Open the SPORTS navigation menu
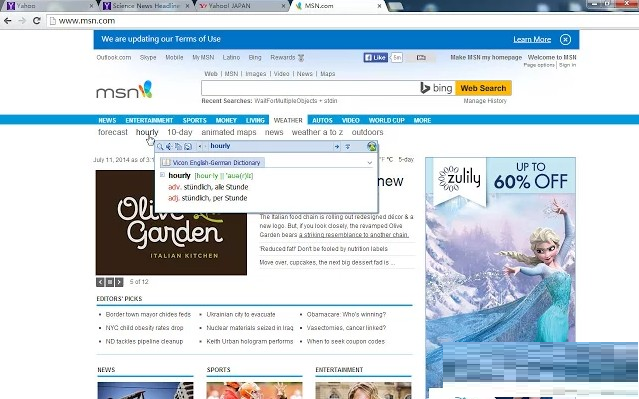Viewport: 639px width, 399px height. 194,120
